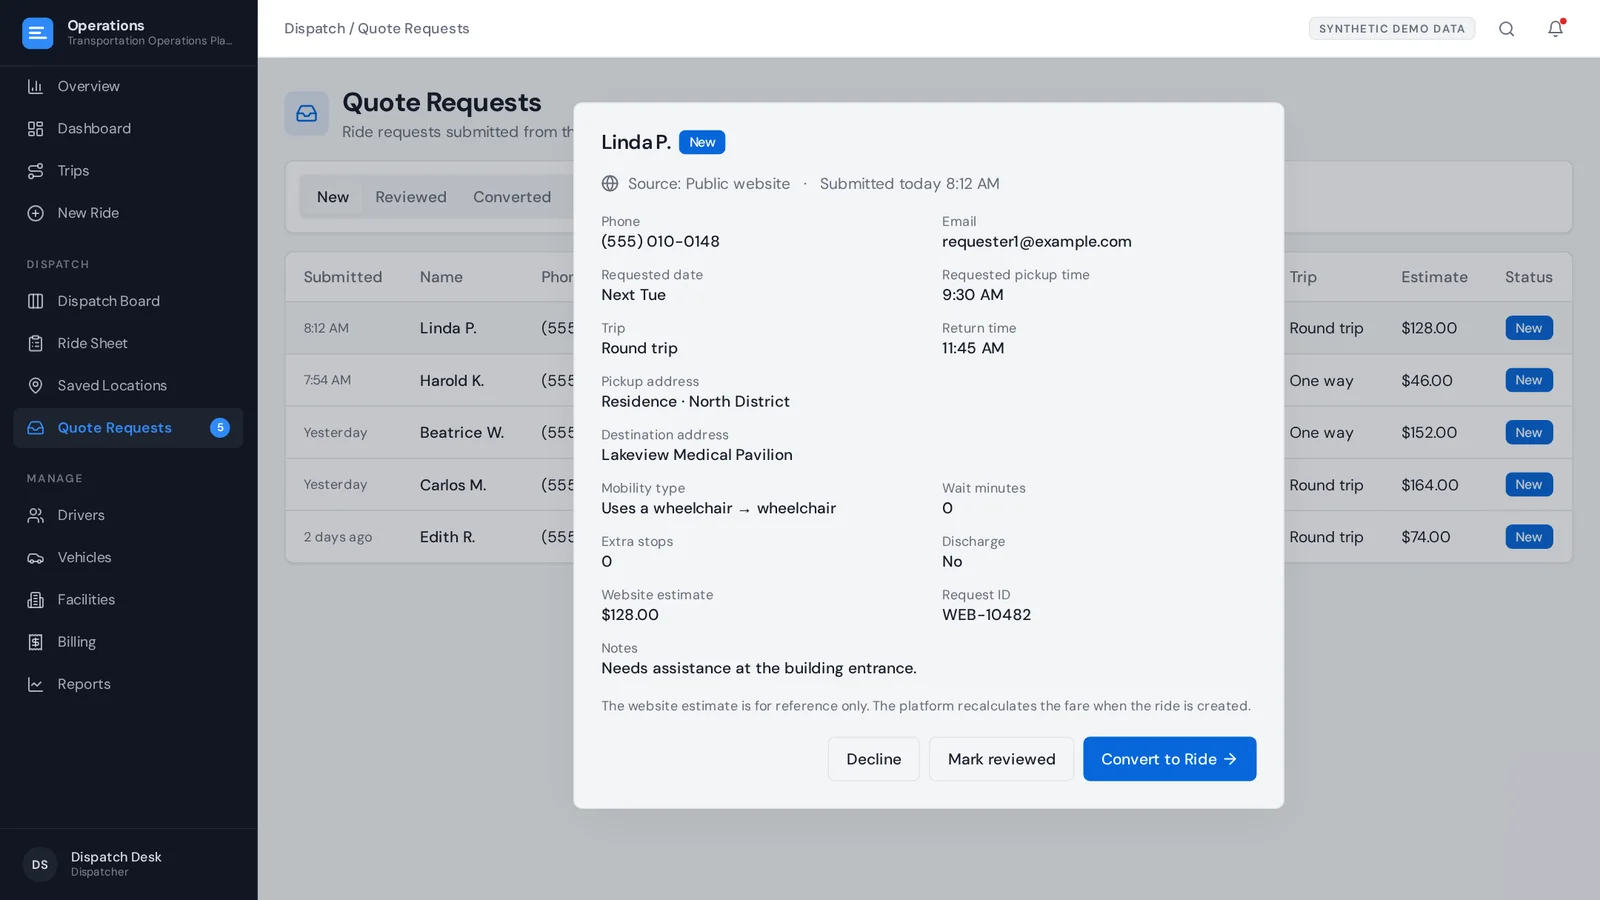Click the Request ID WEB-10482
Image resolution: width=1600 pixels, height=900 pixels.
pyautogui.click(x=986, y=615)
